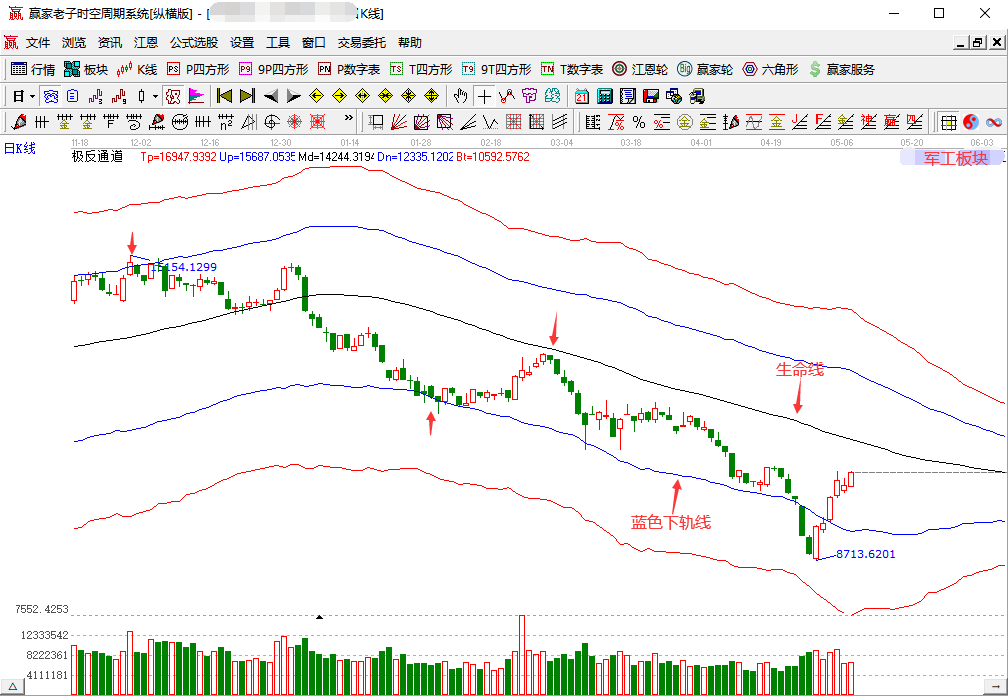
Task: Open the 窗口 menu
Action: [x=314, y=42]
